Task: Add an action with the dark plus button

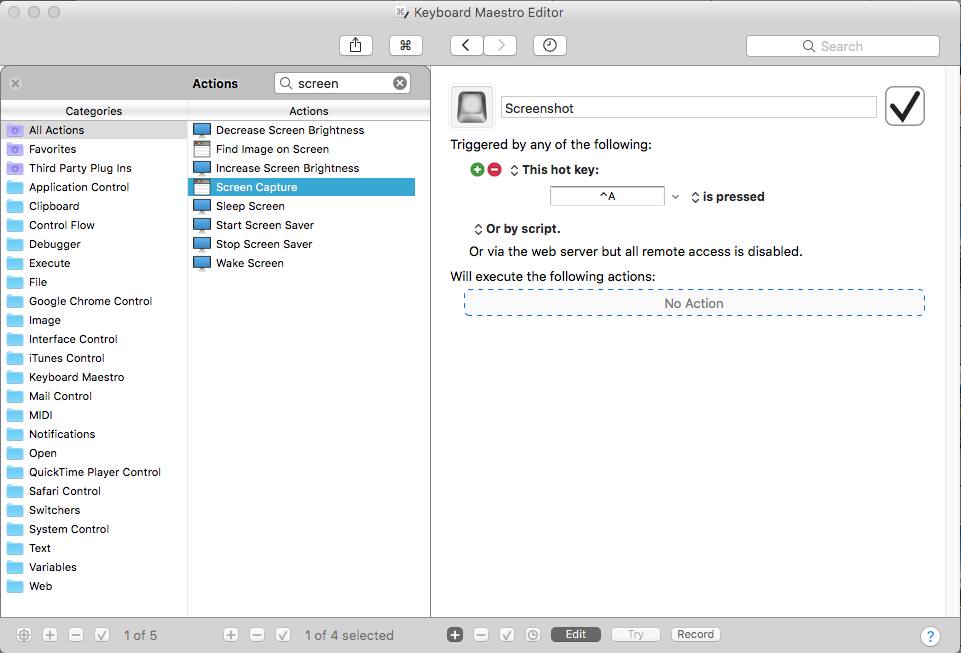Action: 455,635
